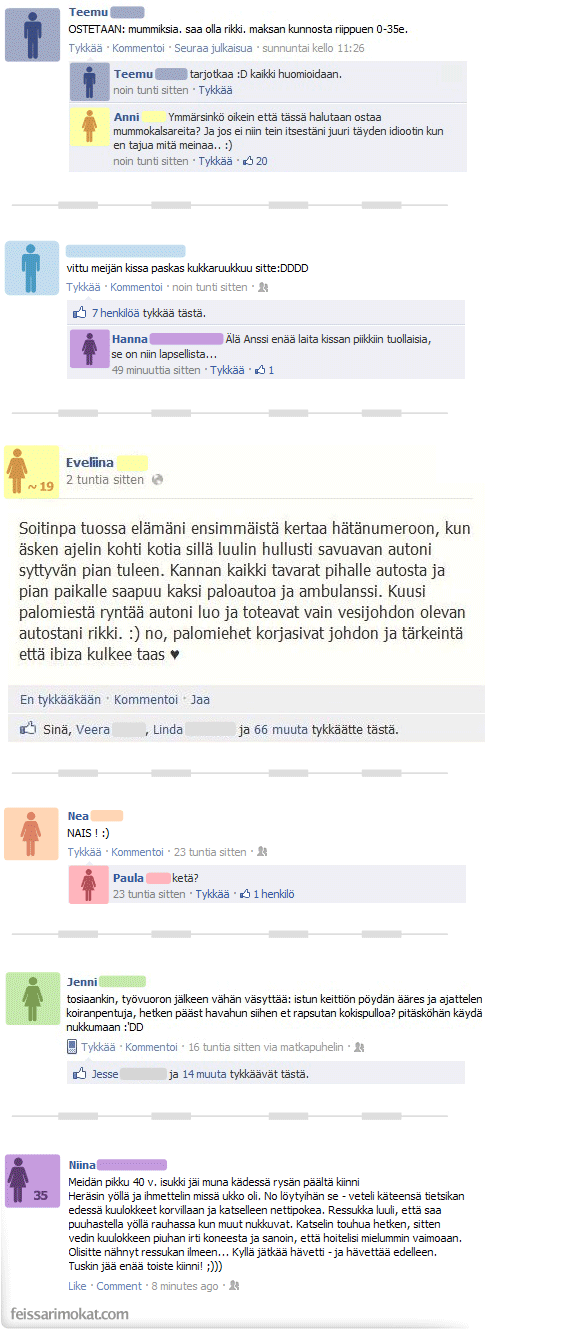The width and height of the screenshot is (562, 1331).
Task: Click friends audience icon on Nea's post
Action: (x=262, y=852)
